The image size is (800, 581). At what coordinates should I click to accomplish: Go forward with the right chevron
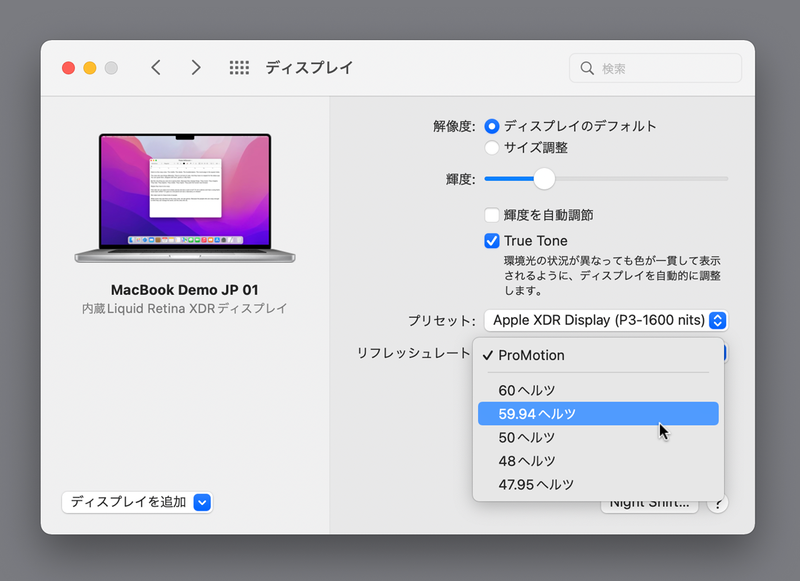tap(196, 67)
